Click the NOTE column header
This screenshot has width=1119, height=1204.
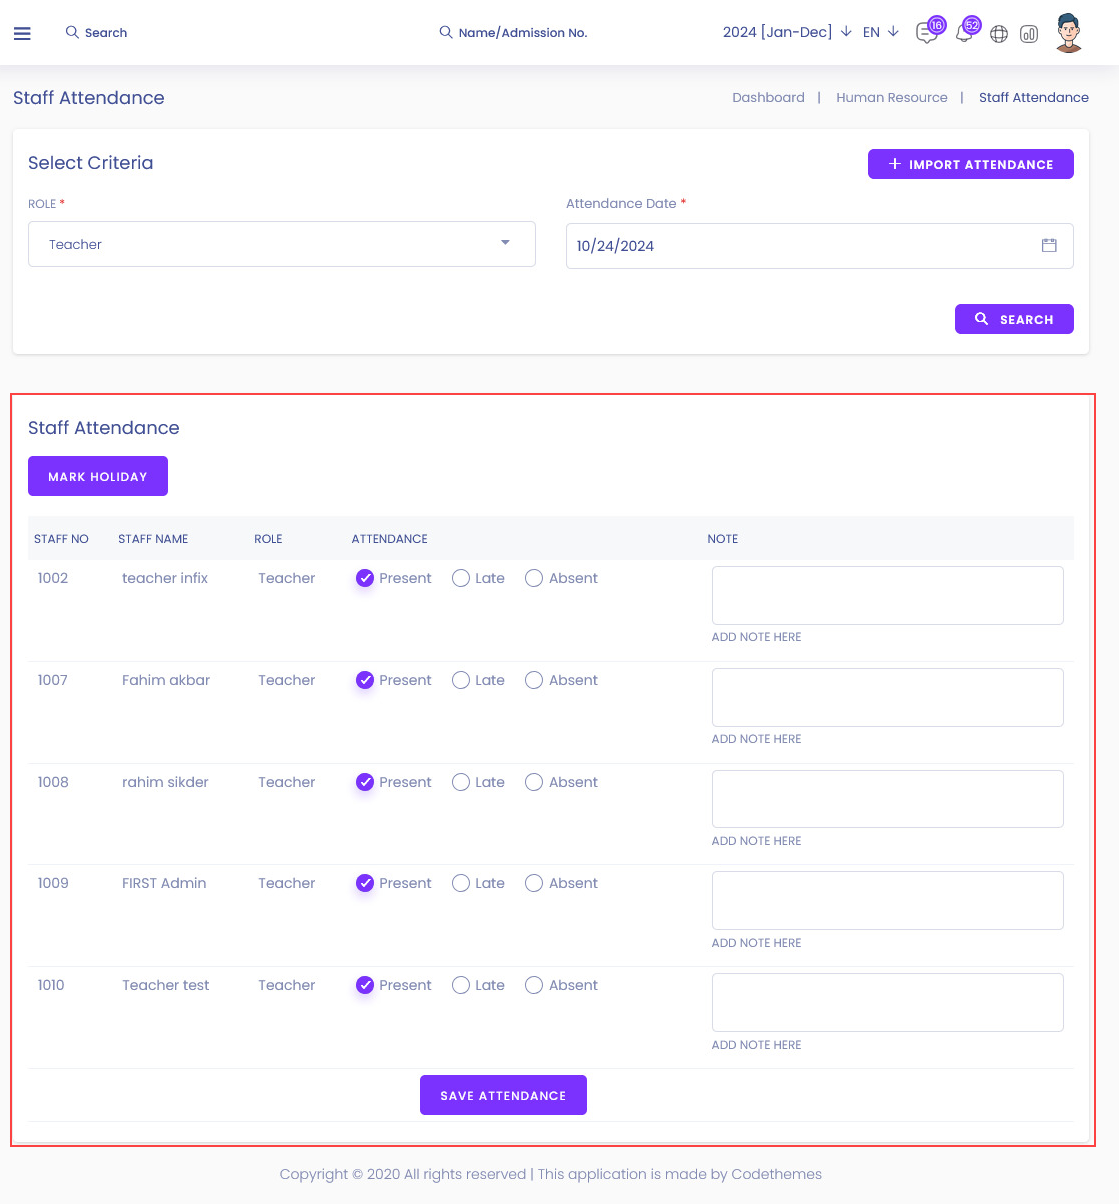coord(723,539)
